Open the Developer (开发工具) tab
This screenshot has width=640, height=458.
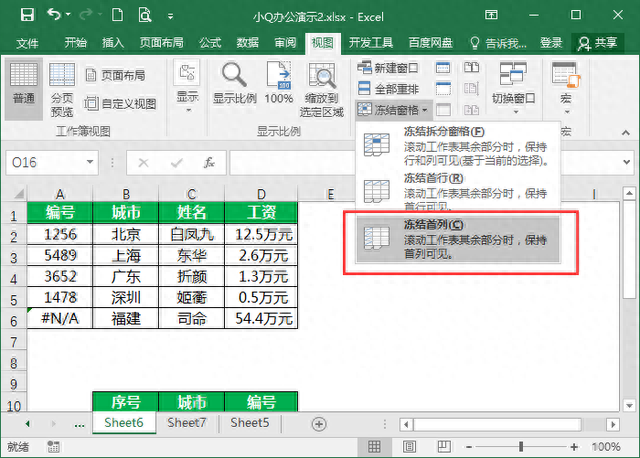point(371,42)
